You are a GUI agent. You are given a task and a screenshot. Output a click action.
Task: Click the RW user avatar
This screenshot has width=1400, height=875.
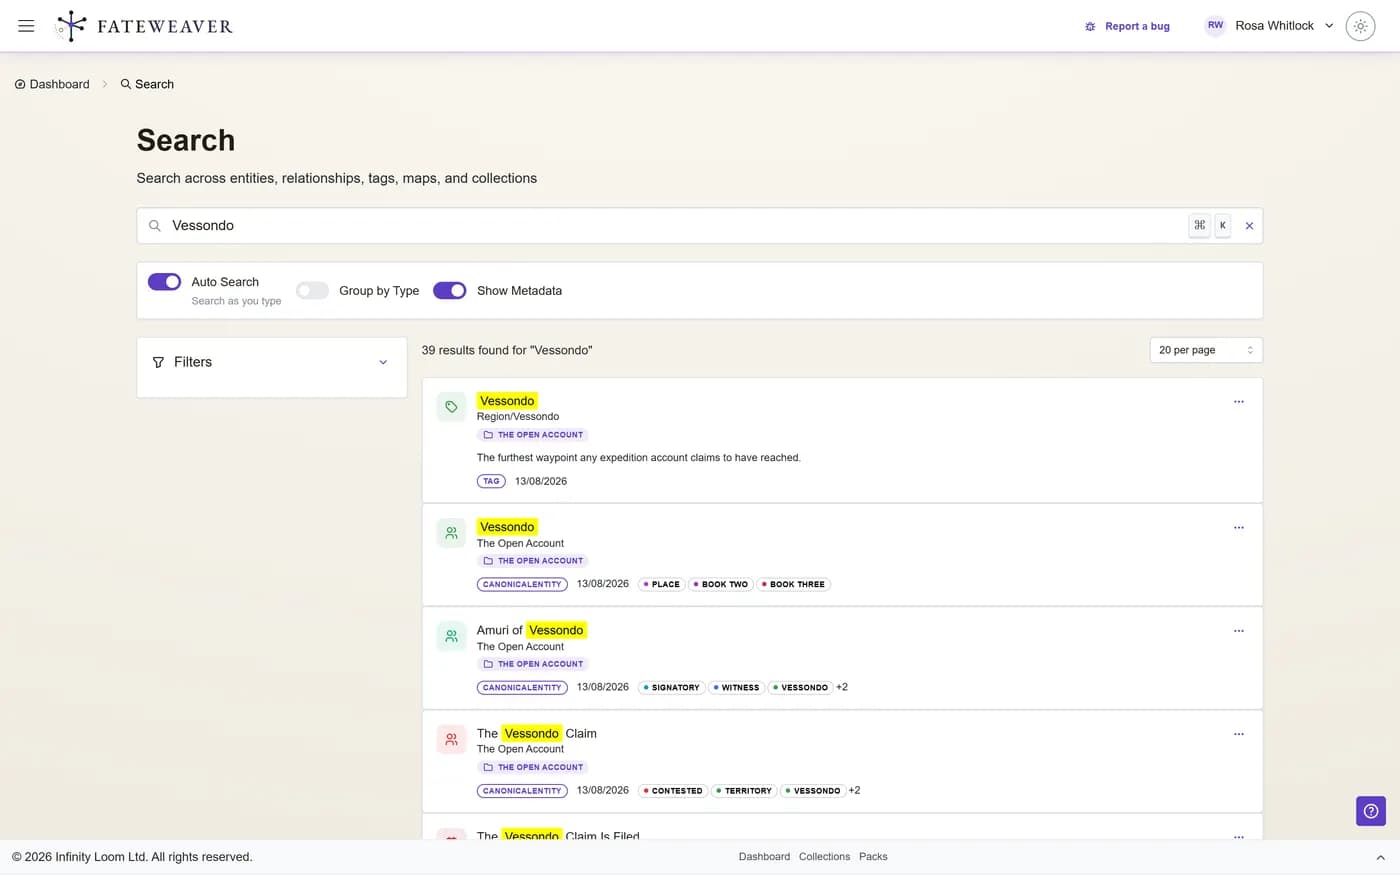(1215, 26)
